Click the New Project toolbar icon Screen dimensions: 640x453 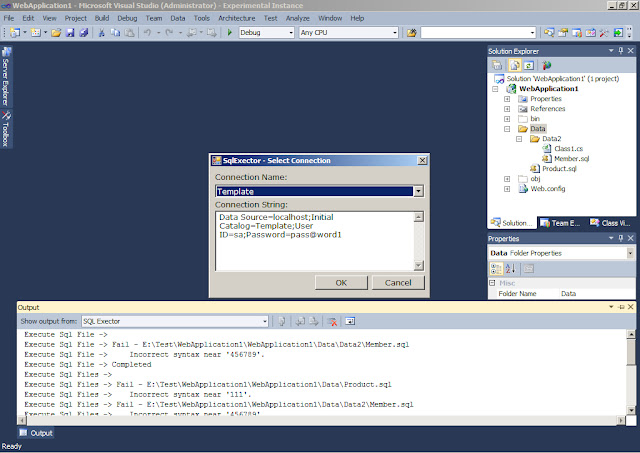point(15,33)
